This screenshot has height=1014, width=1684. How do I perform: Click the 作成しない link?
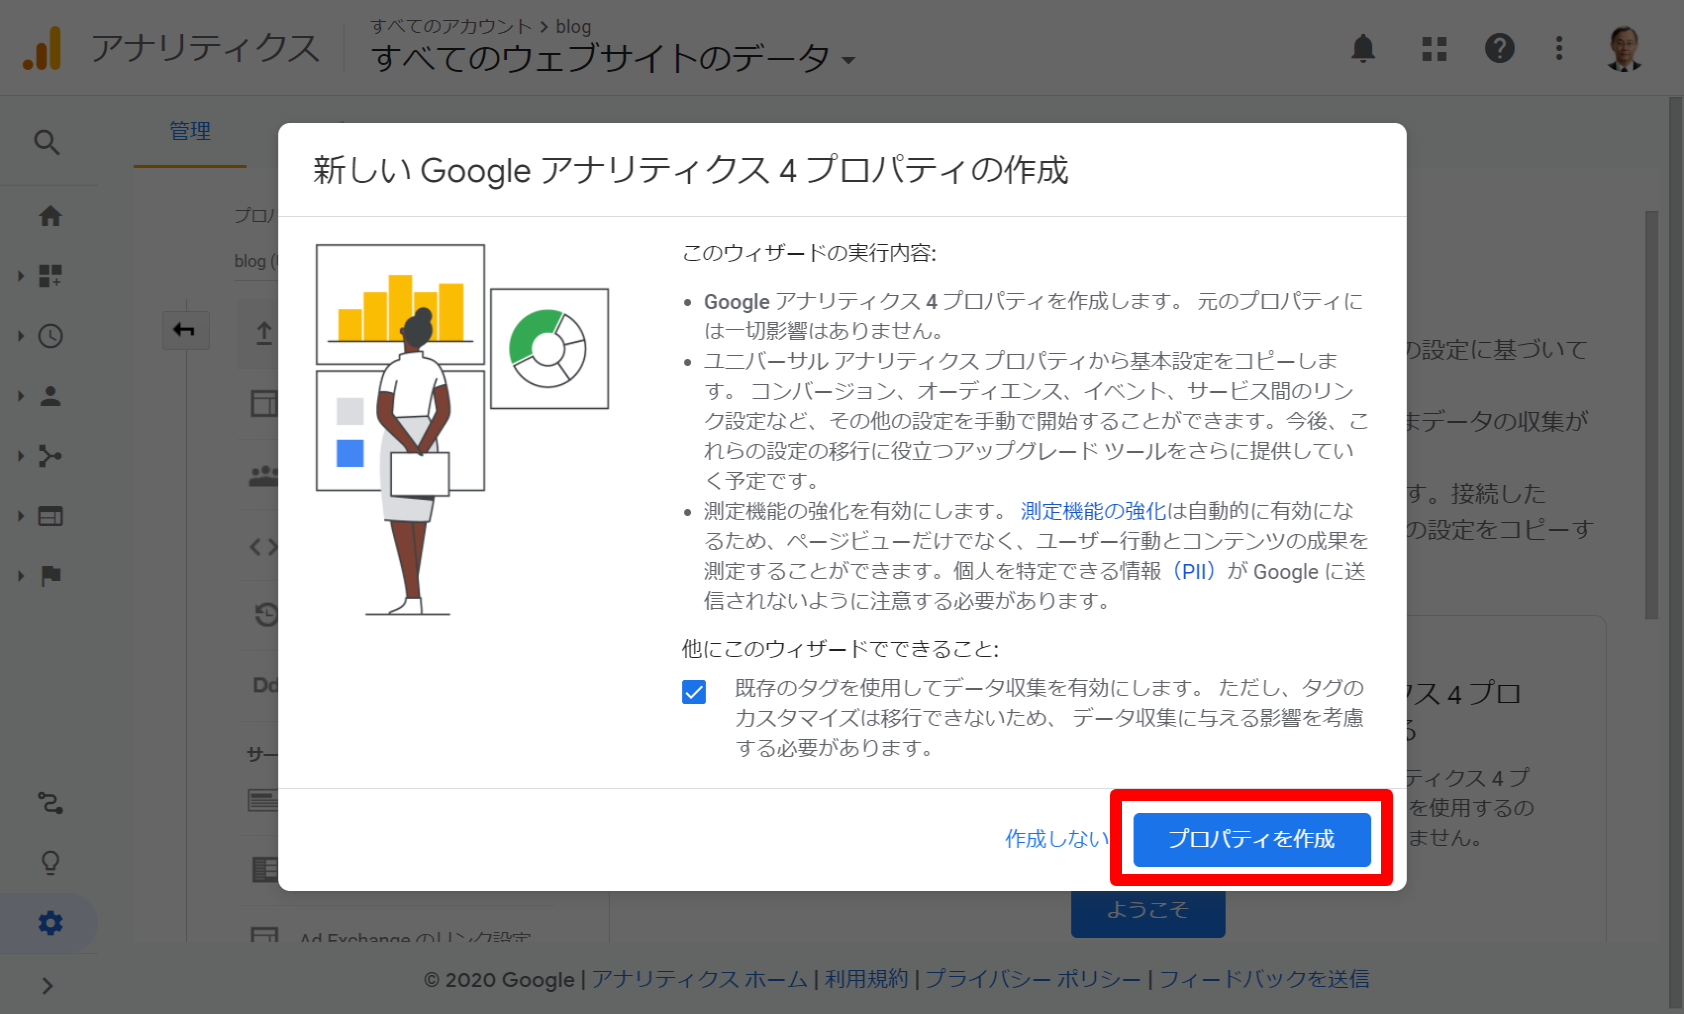[x=1057, y=839]
